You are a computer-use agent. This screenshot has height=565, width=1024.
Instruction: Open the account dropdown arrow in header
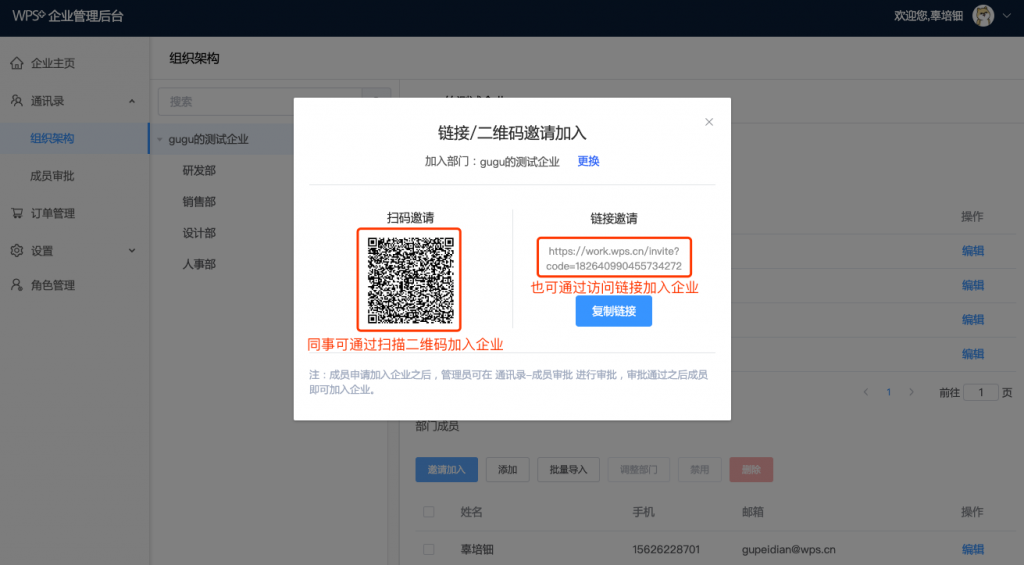[x=1006, y=17]
